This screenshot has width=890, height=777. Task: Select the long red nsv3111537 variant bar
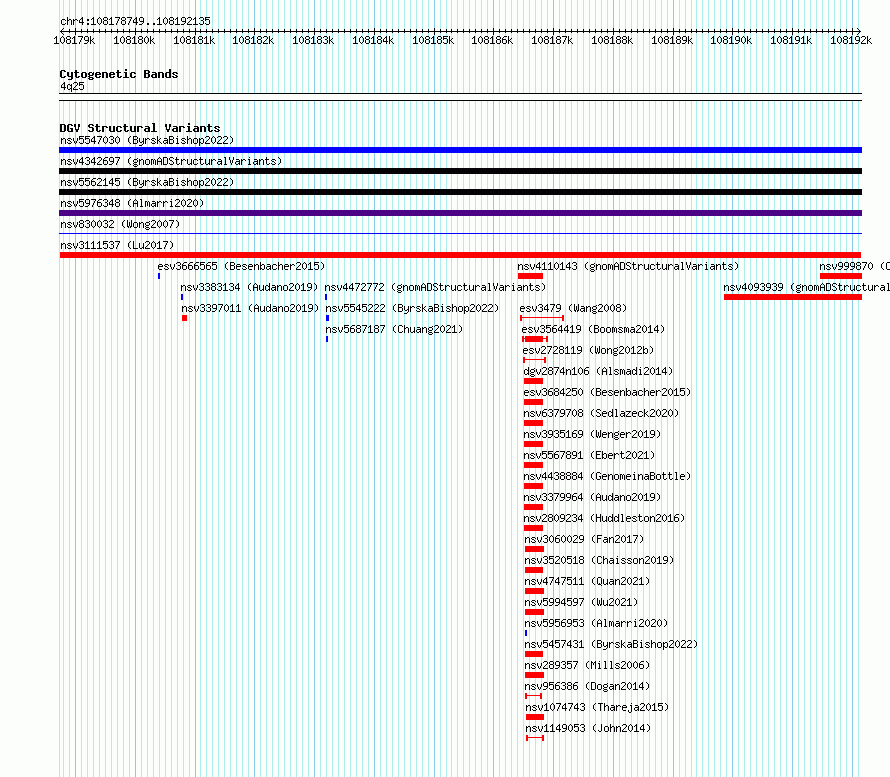click(460, 255)
